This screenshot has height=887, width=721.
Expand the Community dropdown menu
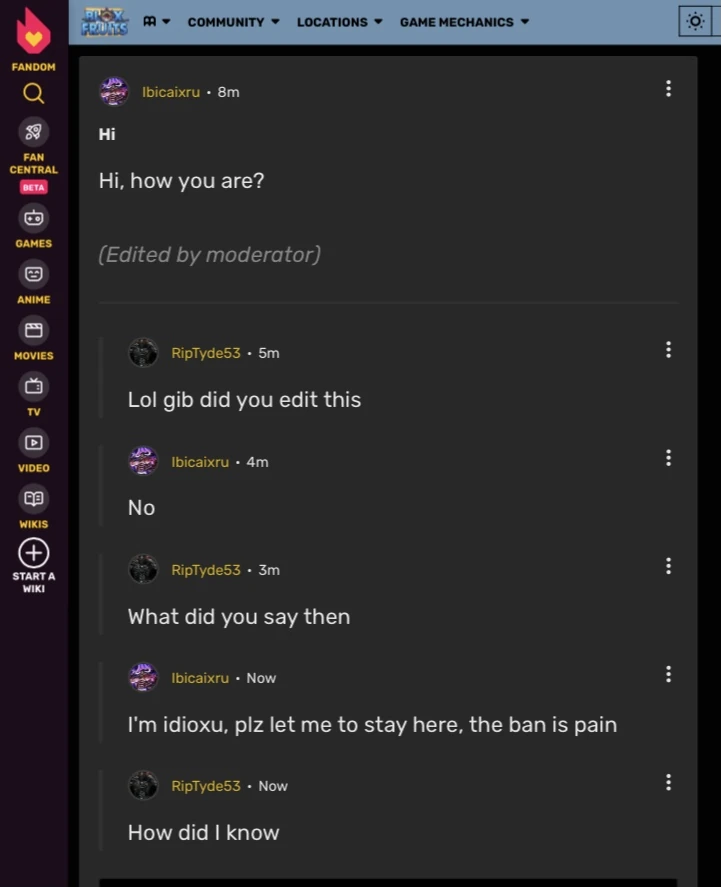233,22
